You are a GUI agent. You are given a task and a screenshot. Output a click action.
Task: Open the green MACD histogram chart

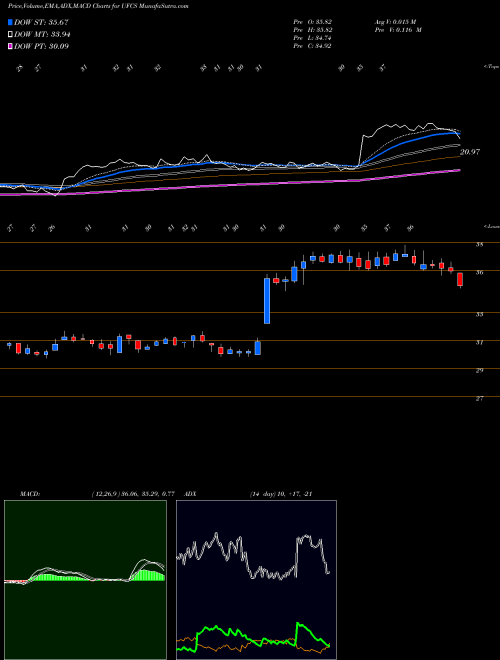click(x=85, y=580)
